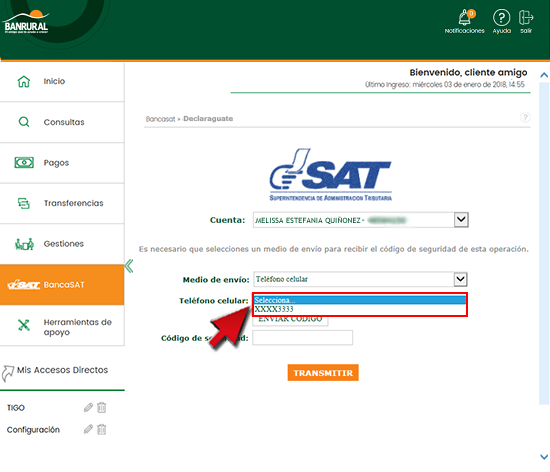Viewport: 550px width, 472px height.
Task: Click the 'Último ingreso' date text
Action: tap(444, 85)
